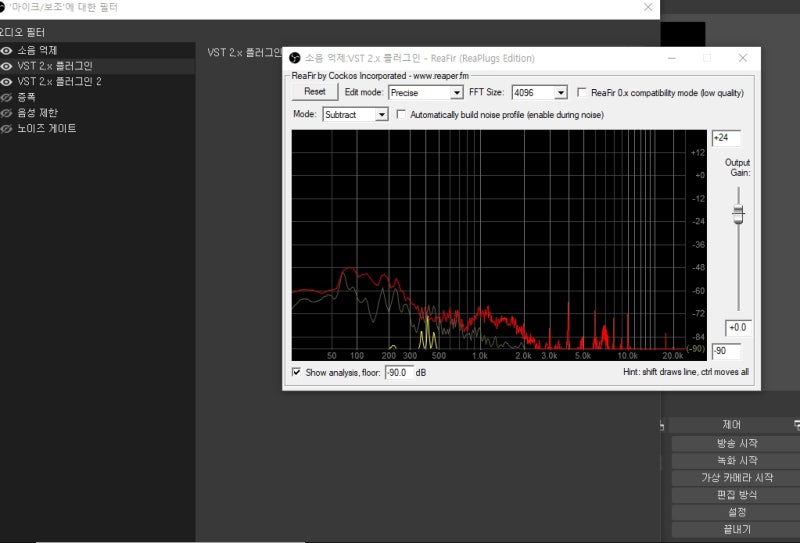The image size is (800, 543).
Task: Click the Output Gain slider handle
Action: (738, 214)
